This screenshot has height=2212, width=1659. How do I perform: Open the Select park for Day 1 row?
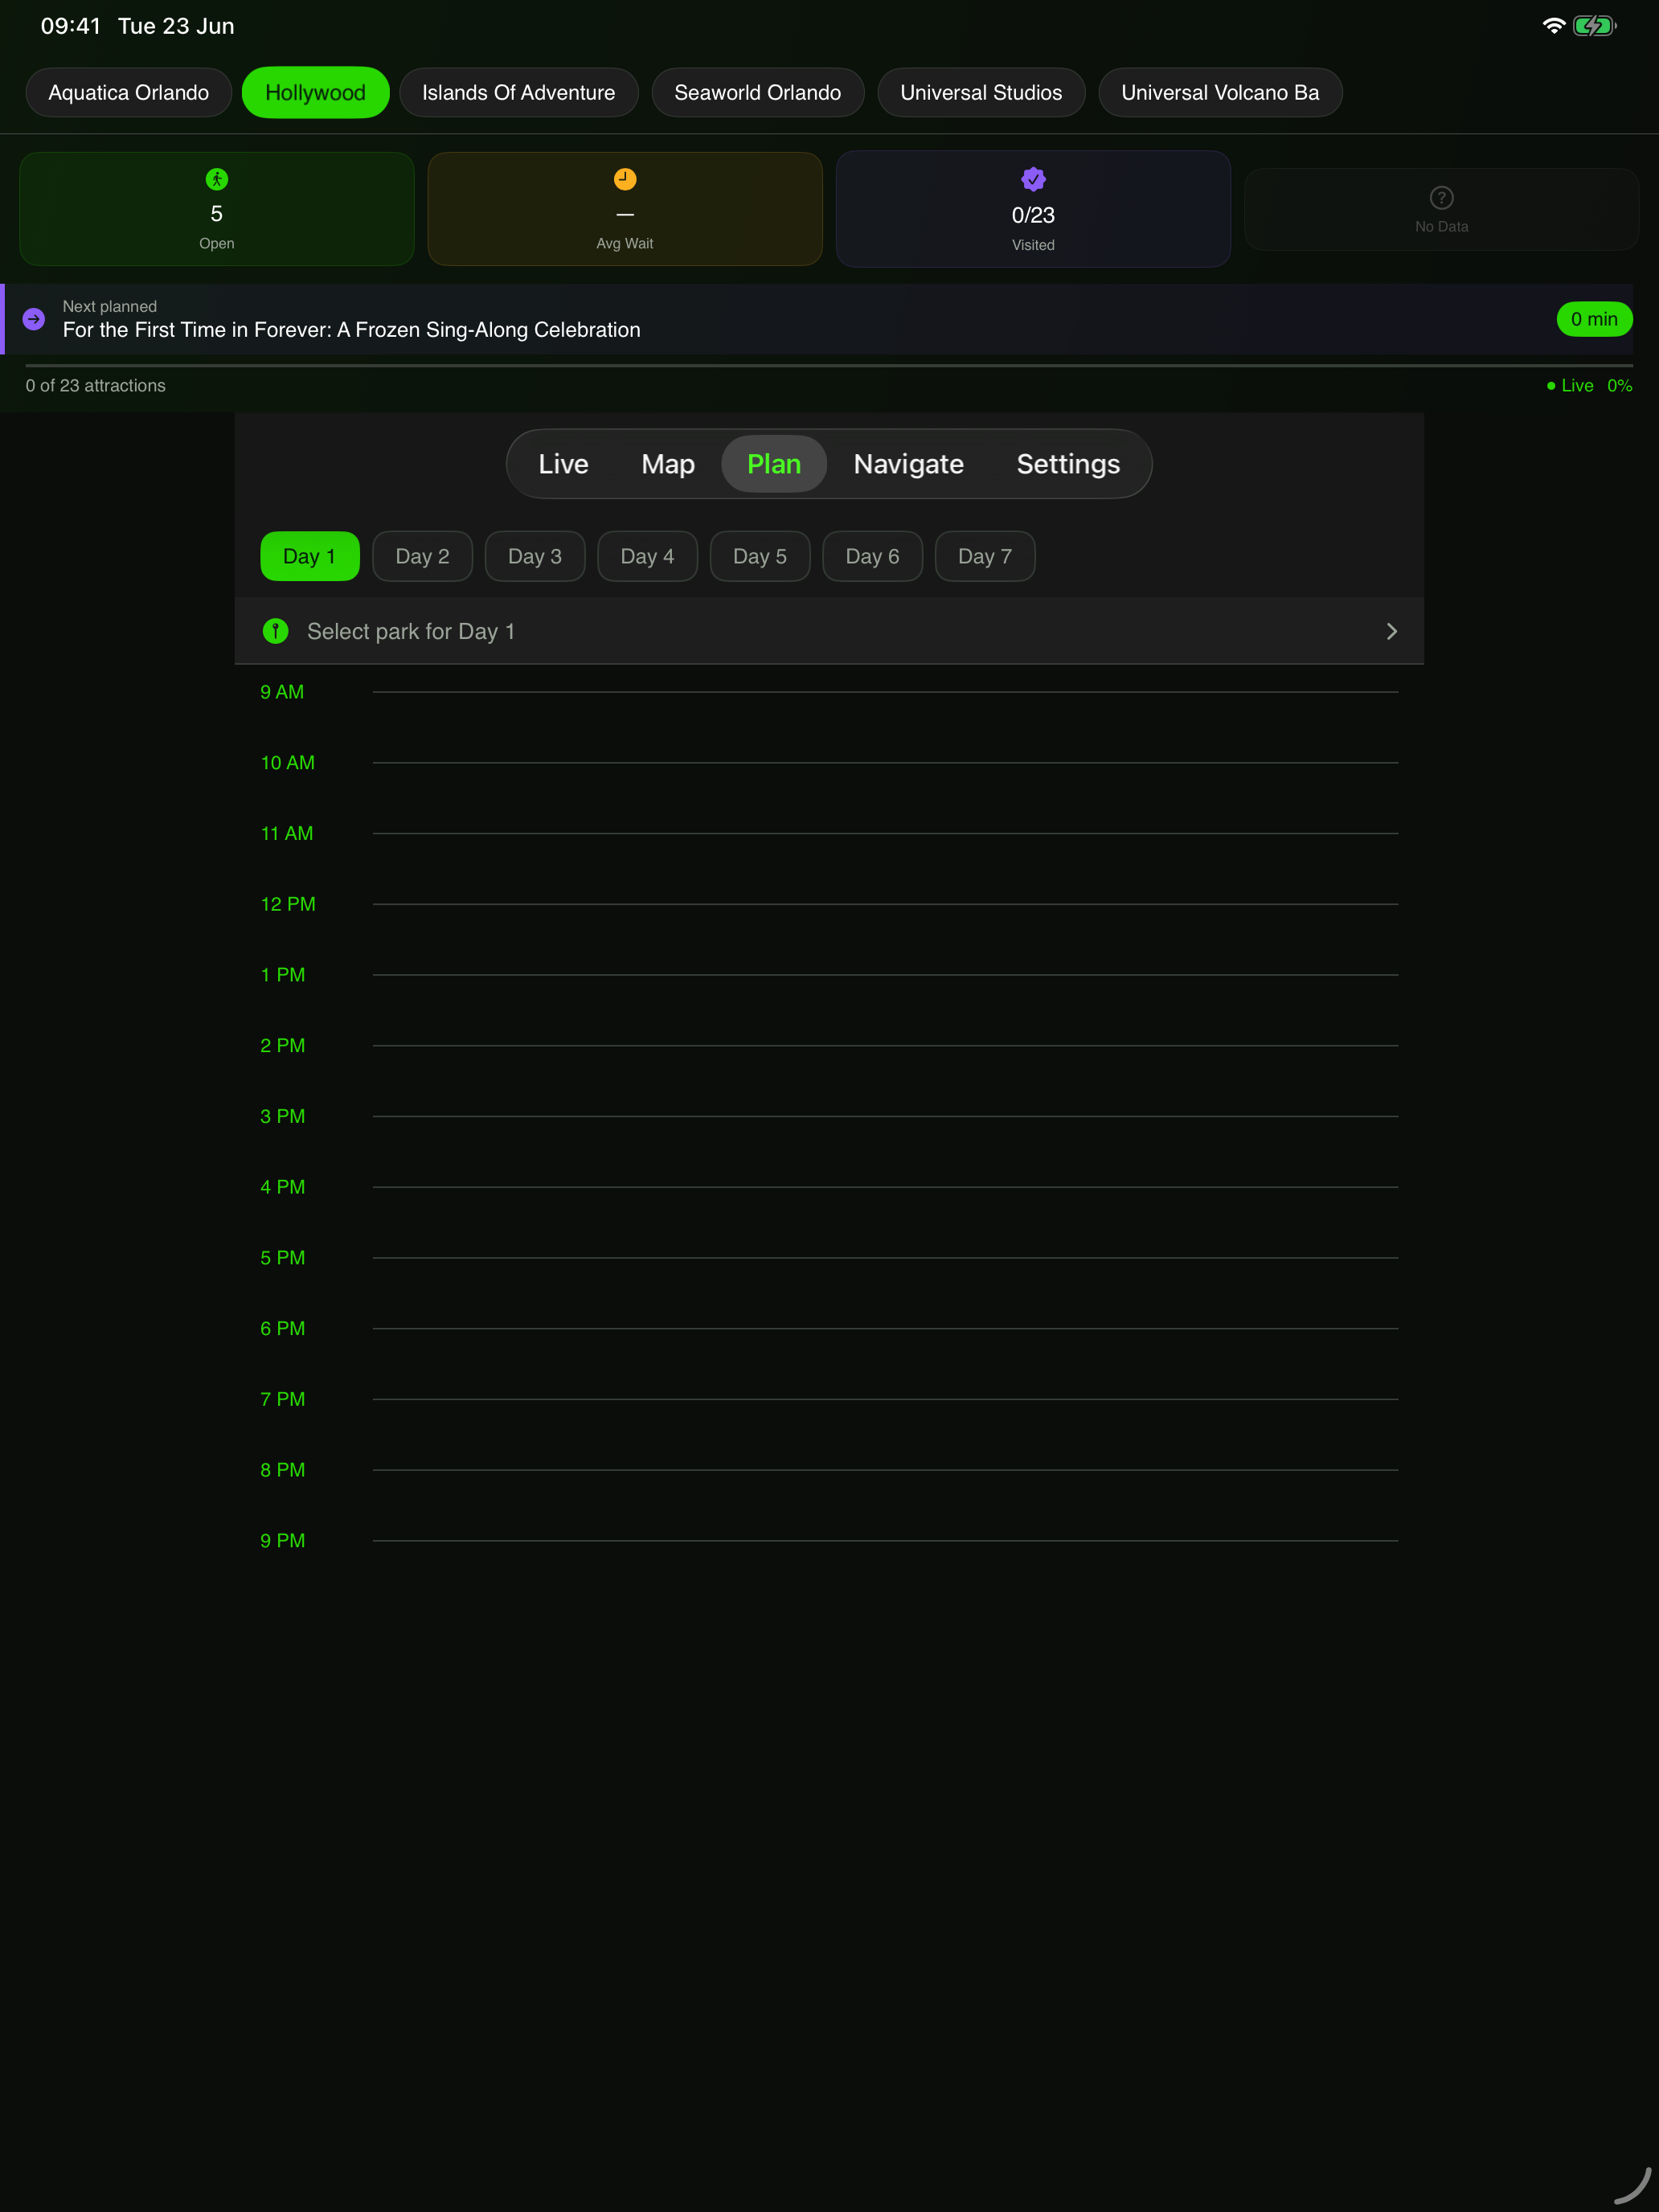829,631
